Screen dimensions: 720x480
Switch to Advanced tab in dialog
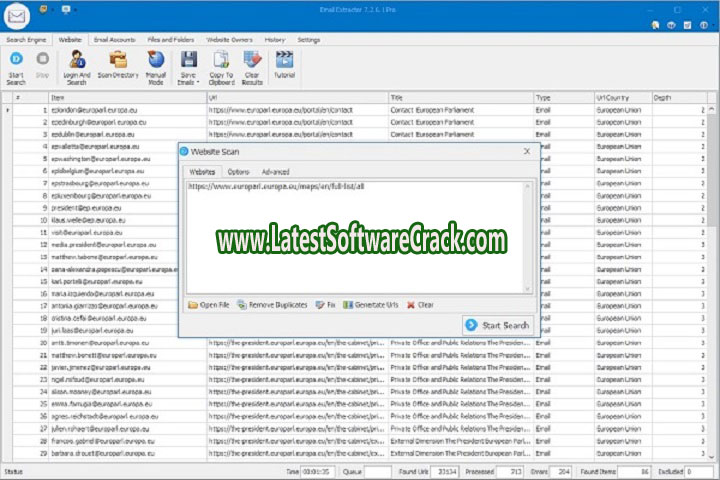pos(276,172)
